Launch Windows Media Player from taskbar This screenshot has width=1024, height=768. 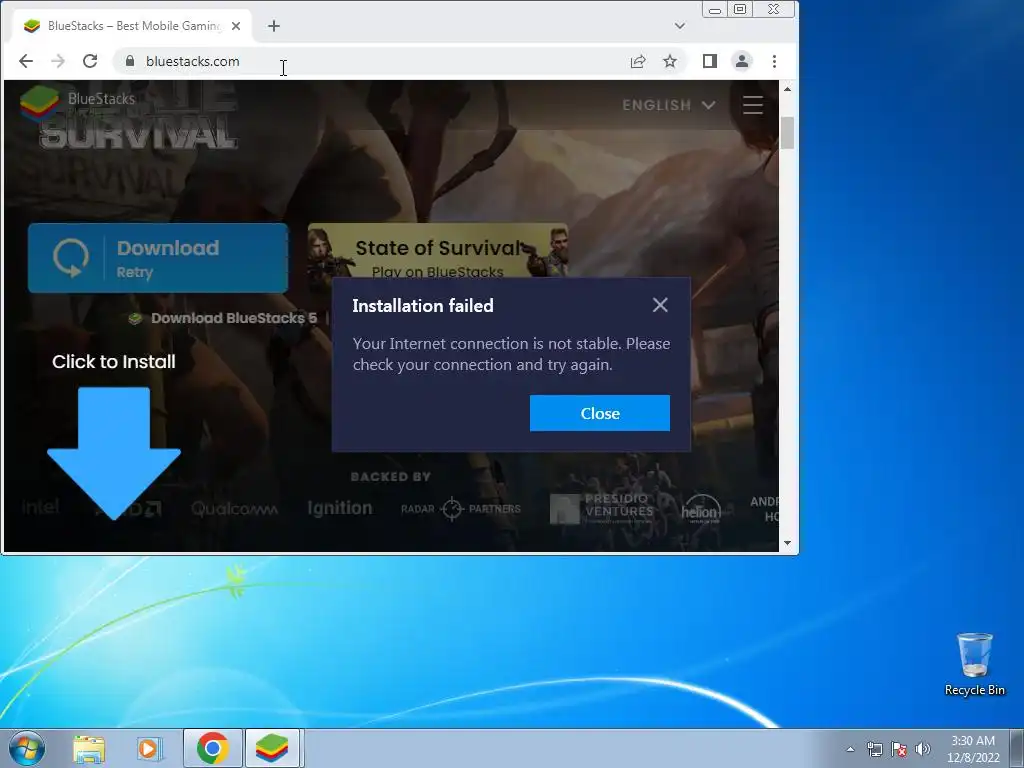[x=150, y=748]
